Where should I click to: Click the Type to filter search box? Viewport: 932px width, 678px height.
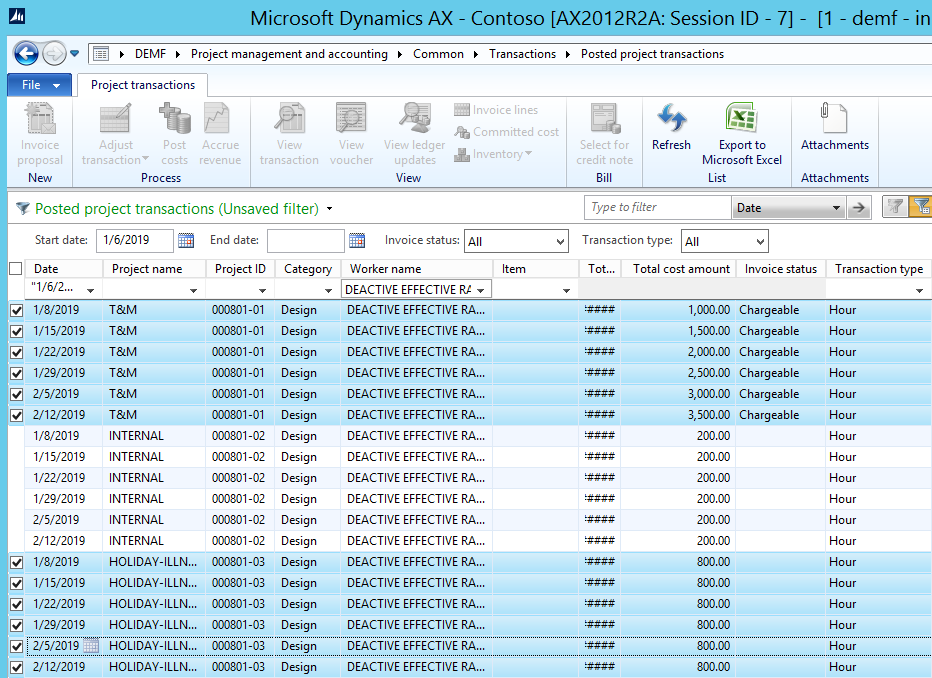click(657, 208)
